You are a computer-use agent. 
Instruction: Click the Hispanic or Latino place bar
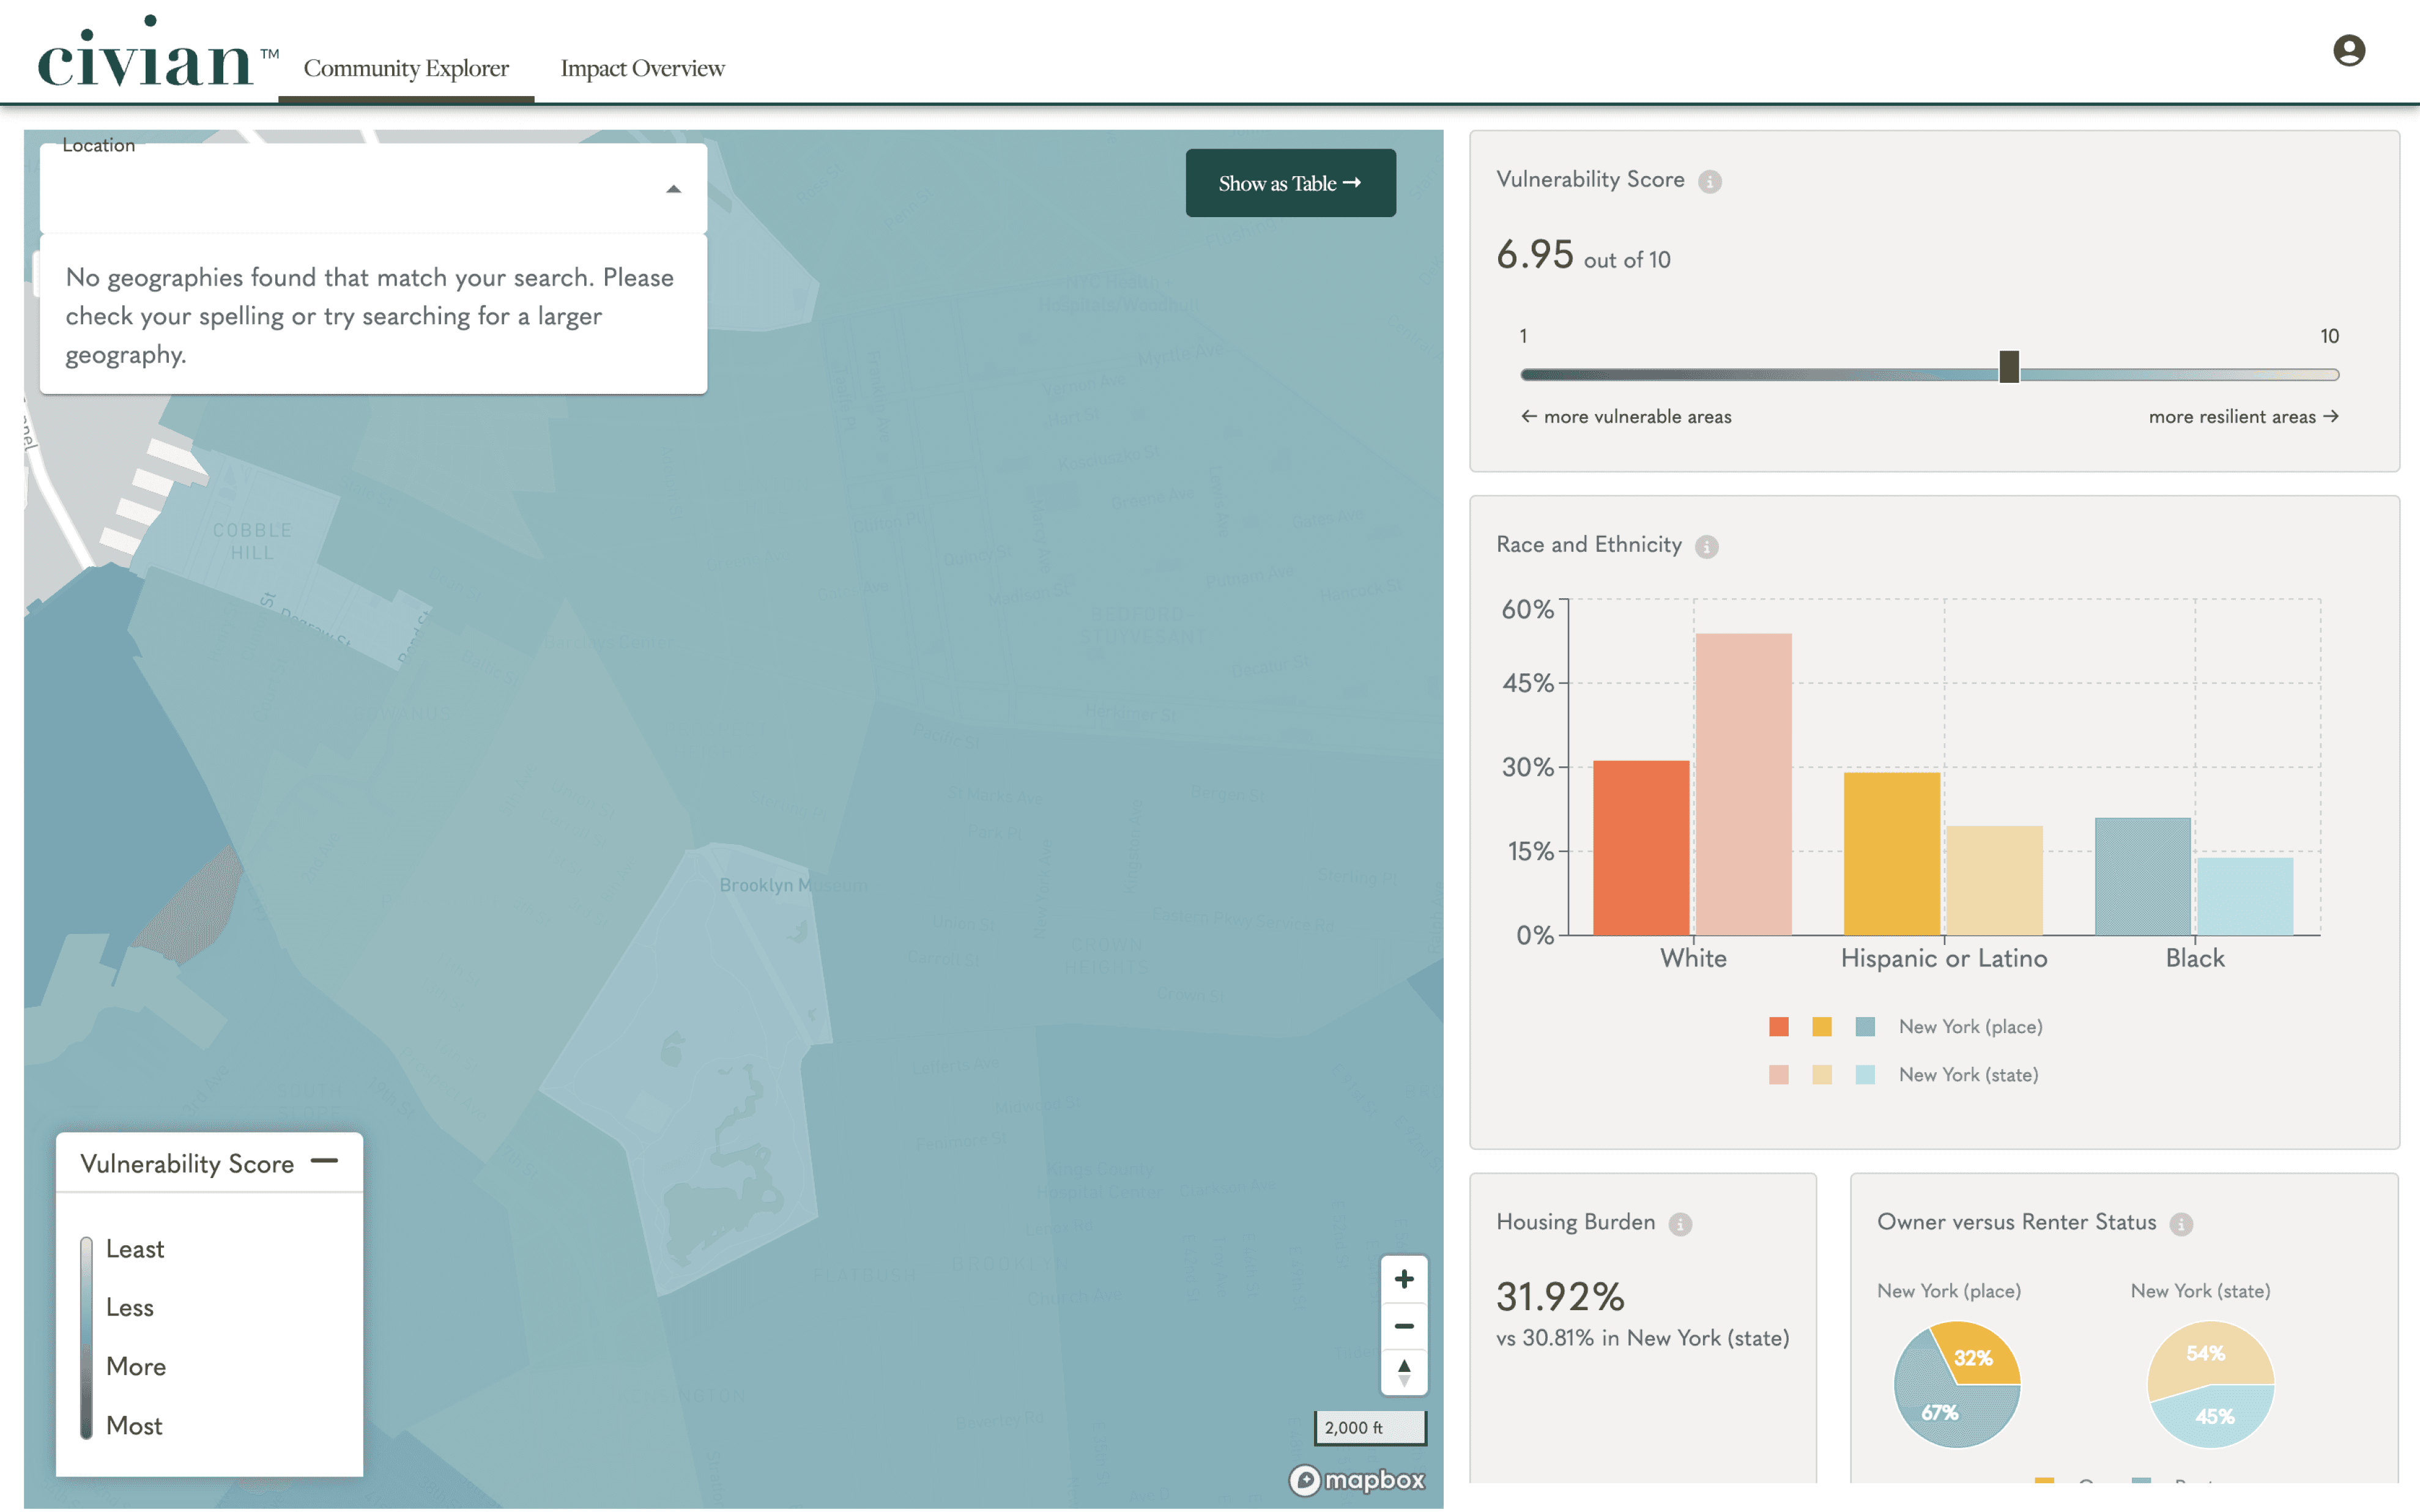(x=1892, y=853)
